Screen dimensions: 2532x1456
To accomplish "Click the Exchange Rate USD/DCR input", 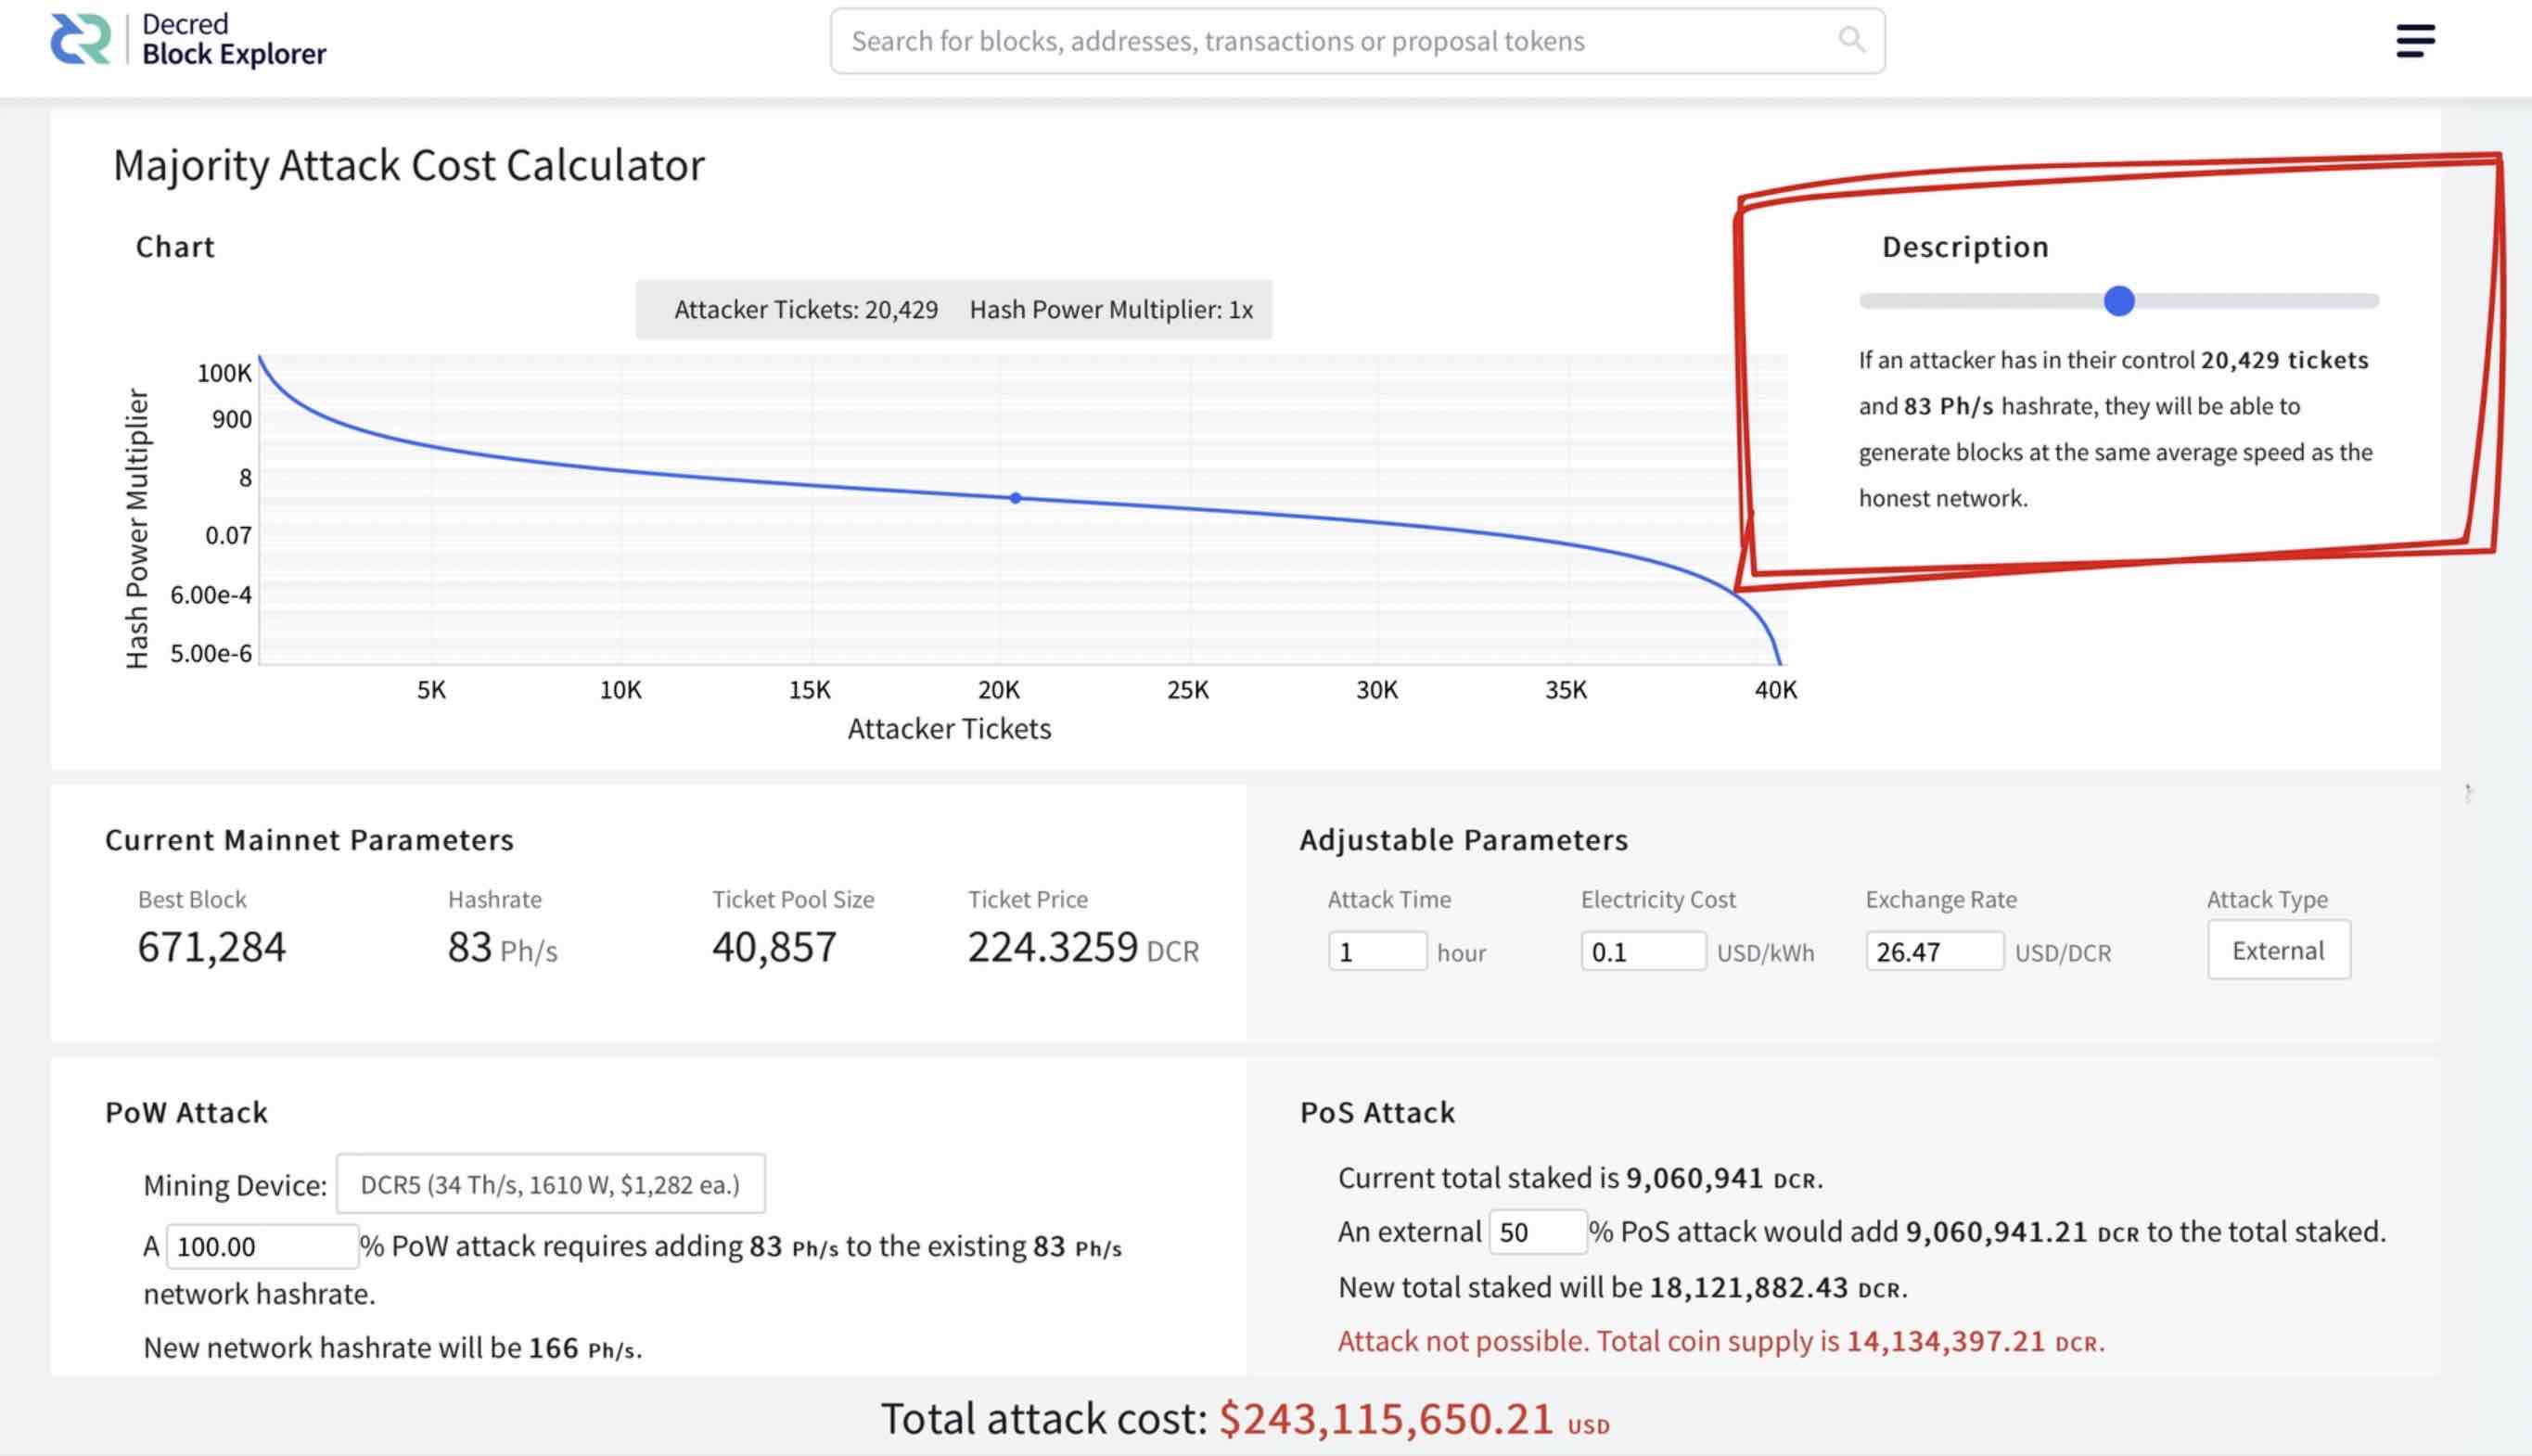I will tap(1934, 951).
